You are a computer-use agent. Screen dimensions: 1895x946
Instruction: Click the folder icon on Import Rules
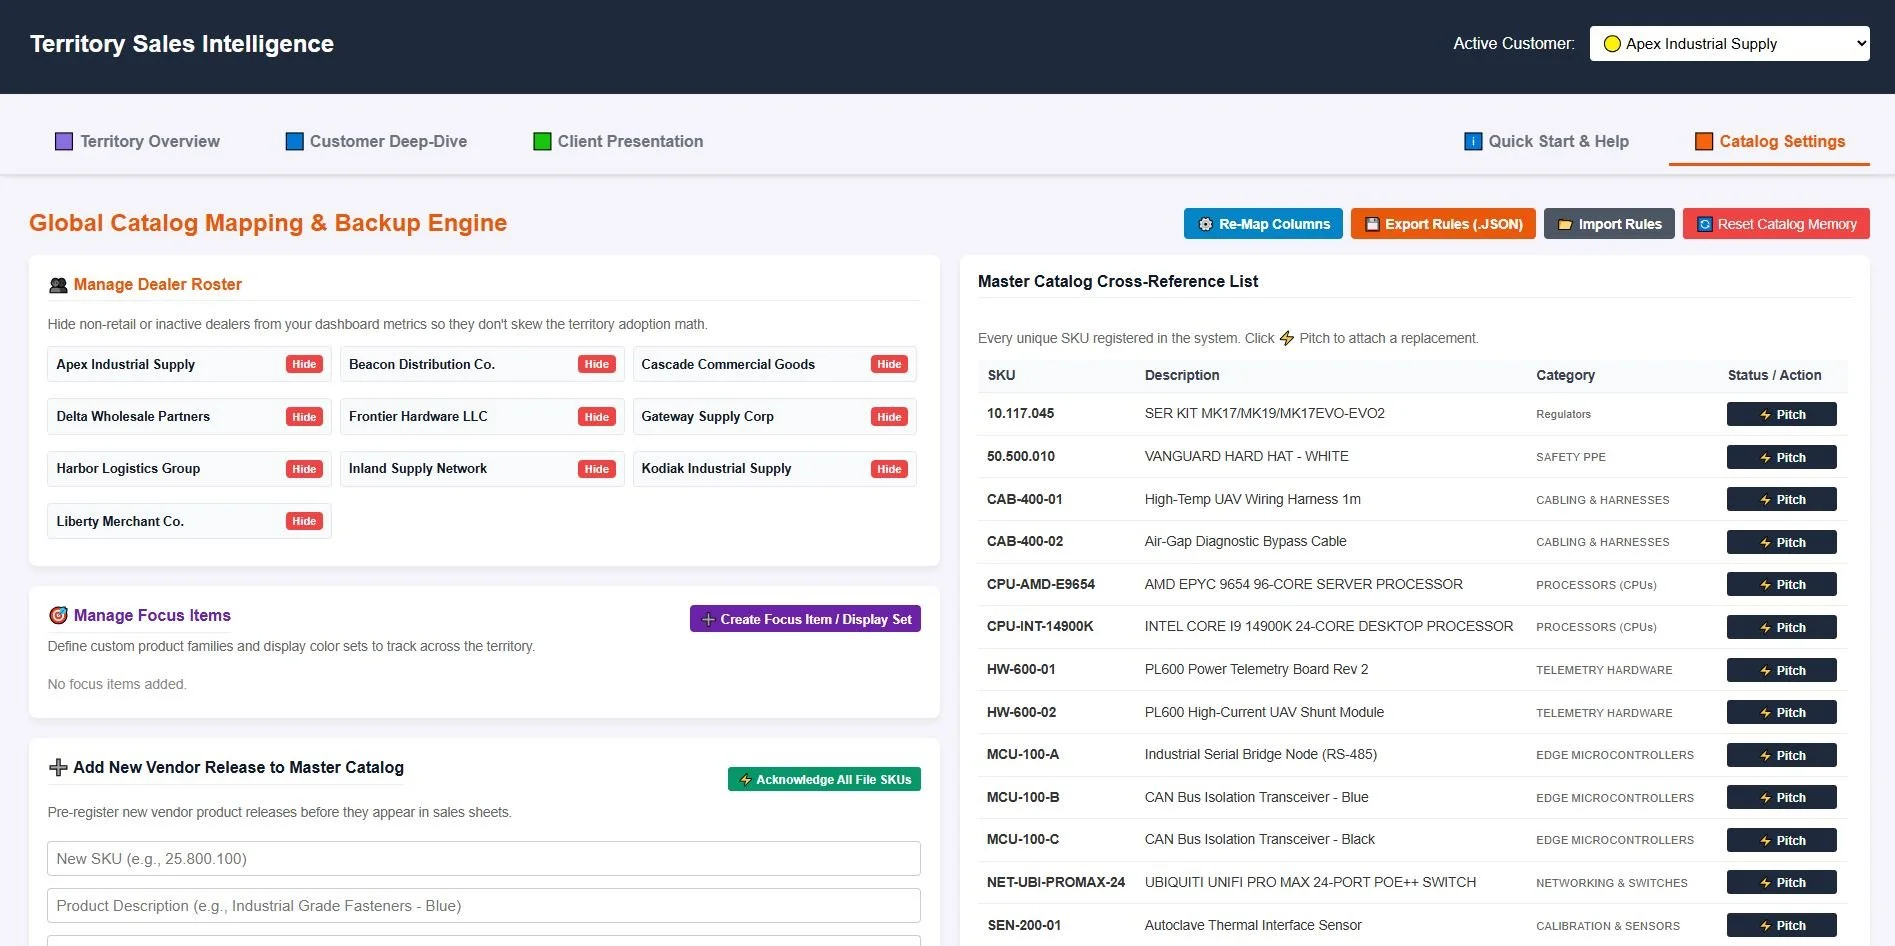(x=1565, y=224)
